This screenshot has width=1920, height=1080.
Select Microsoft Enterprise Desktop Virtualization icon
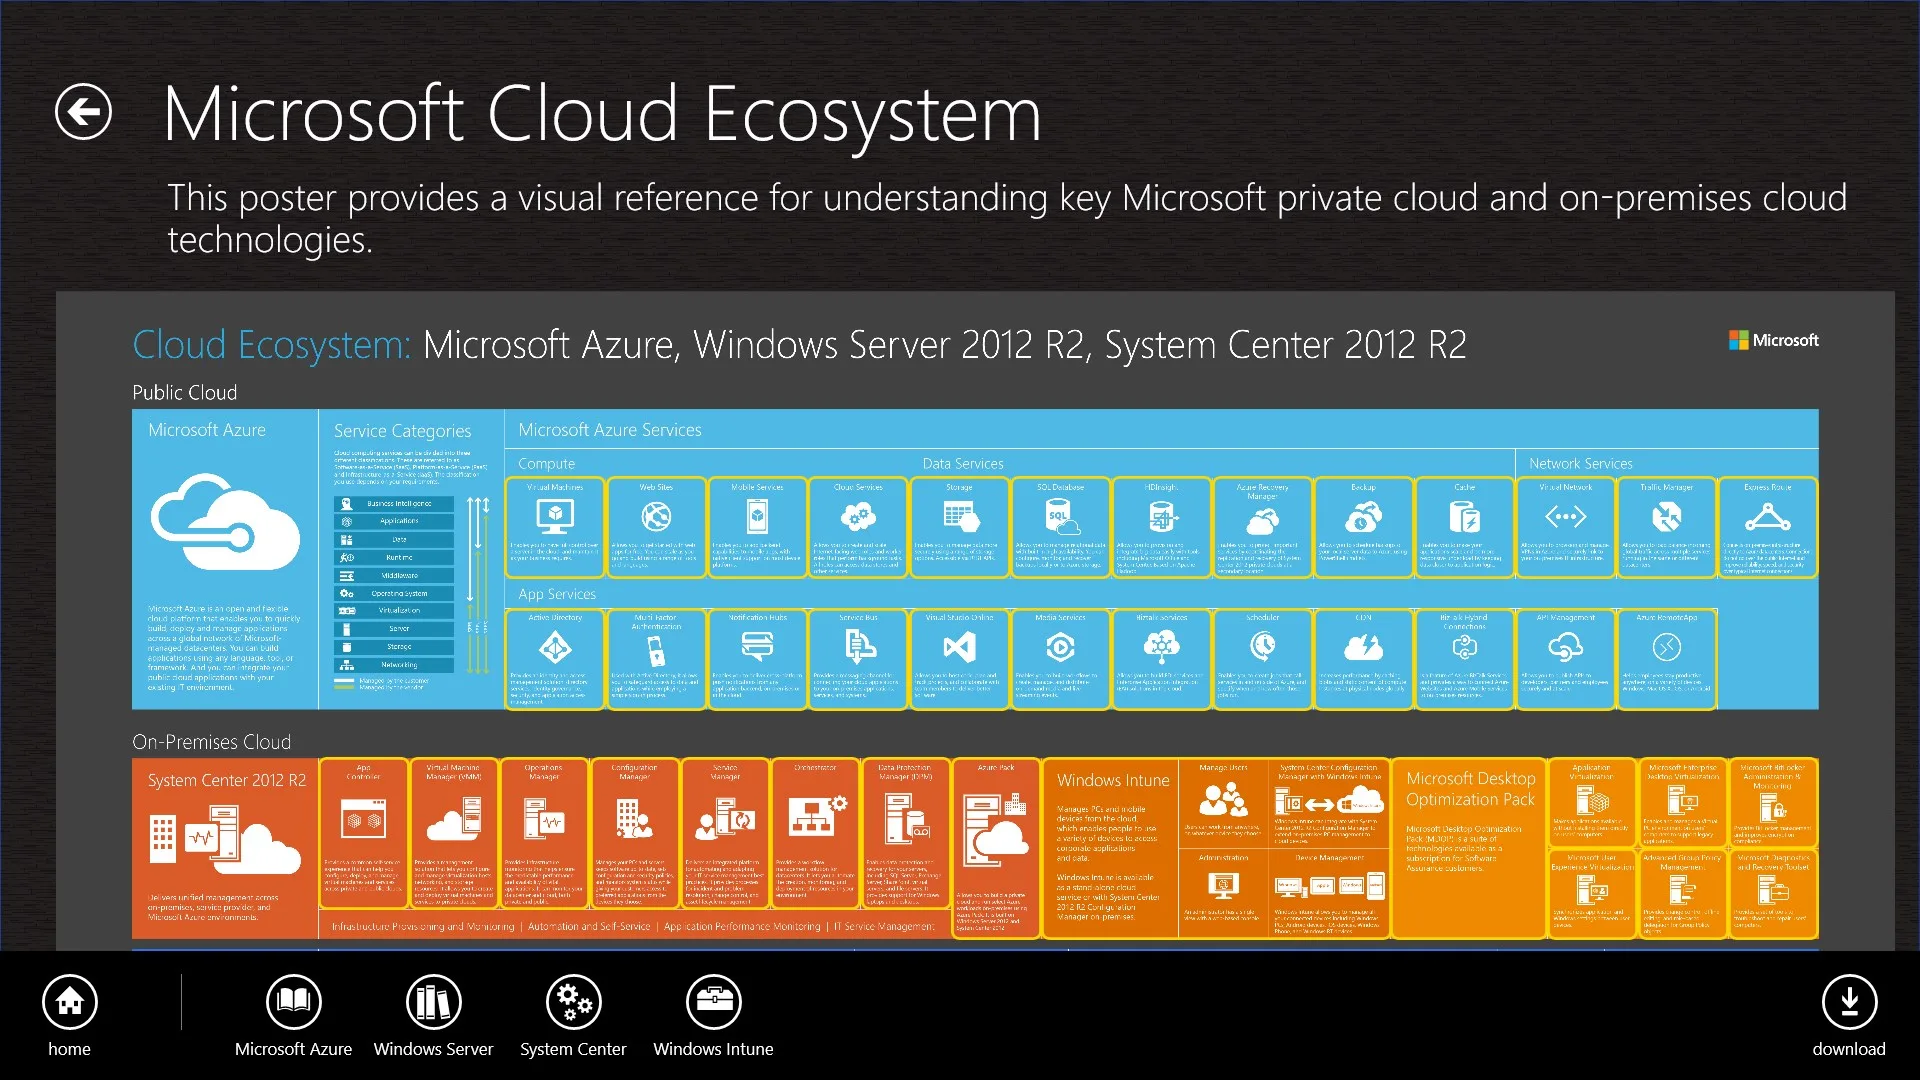pyautogui.click(x=1683, y=800)
